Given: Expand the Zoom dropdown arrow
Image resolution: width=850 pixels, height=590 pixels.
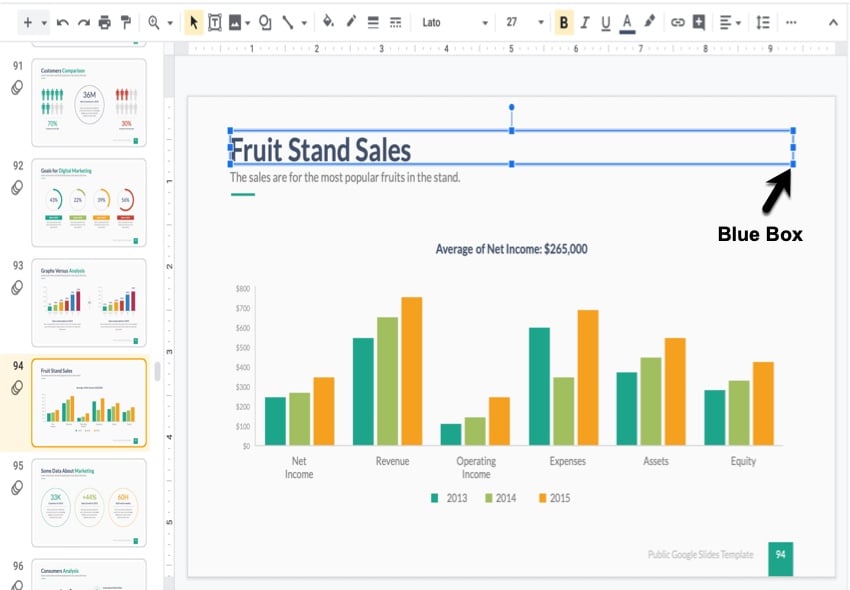Looking at the screenshot, I should tap(170, 22).
